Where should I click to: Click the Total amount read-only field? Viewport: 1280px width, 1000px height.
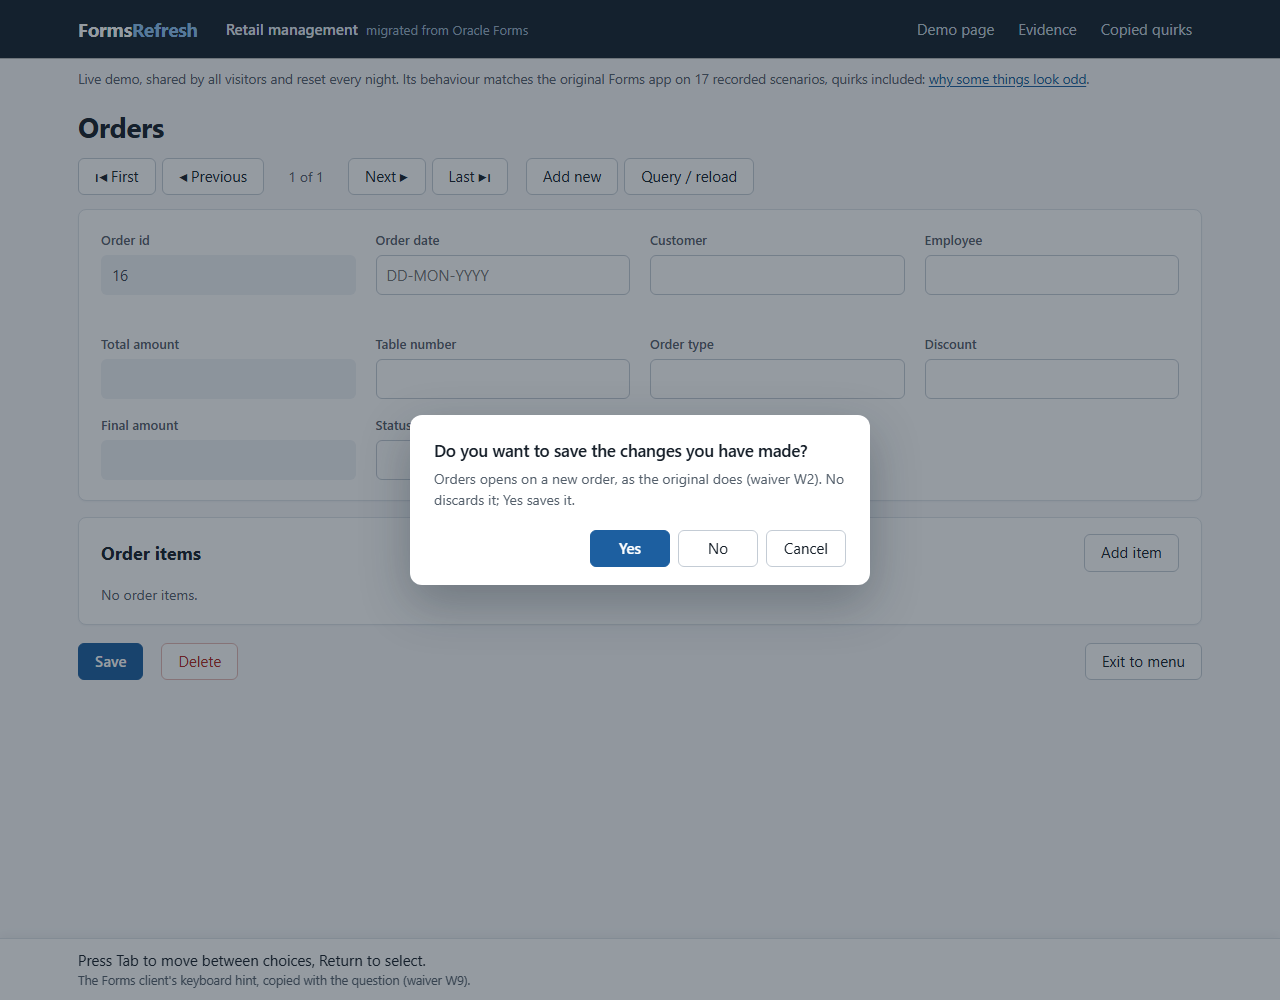coord(228,379)
